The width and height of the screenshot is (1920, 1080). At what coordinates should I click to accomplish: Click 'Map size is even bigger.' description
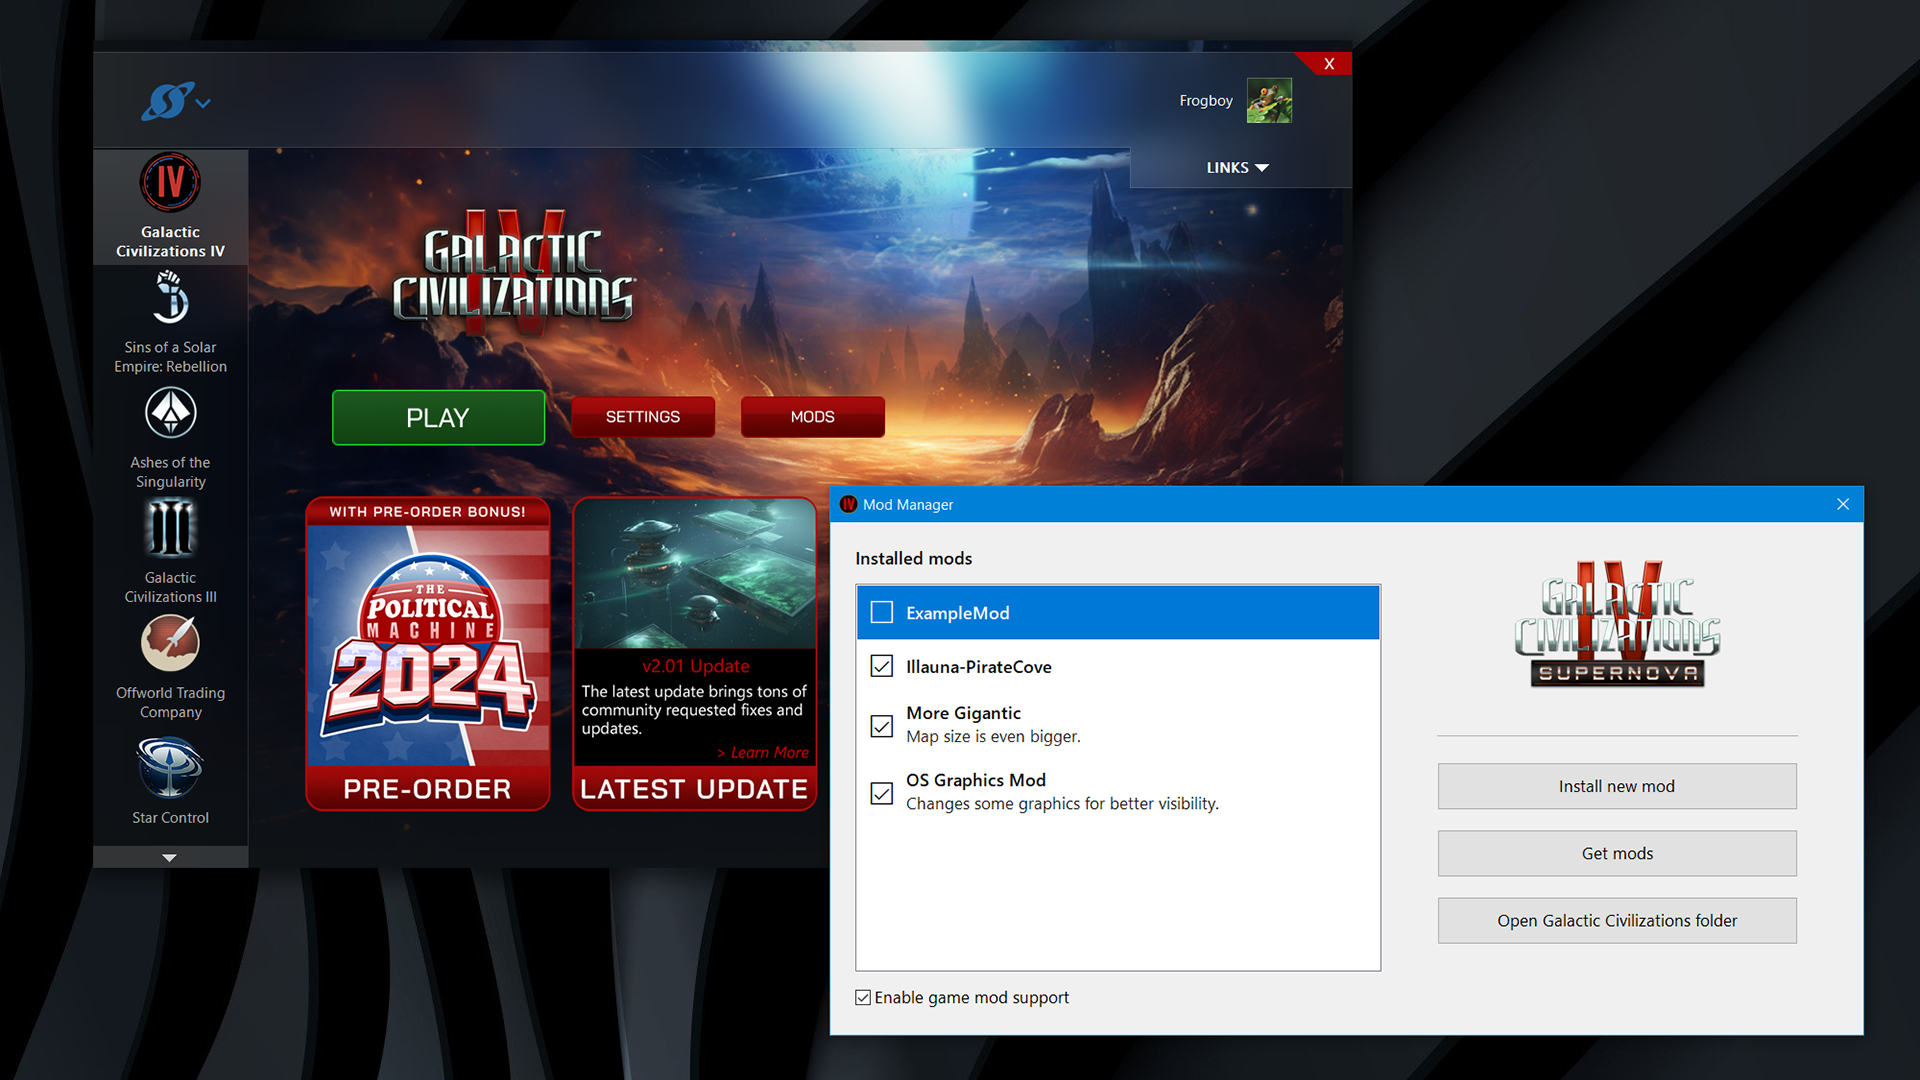click(x=993, y=737)
